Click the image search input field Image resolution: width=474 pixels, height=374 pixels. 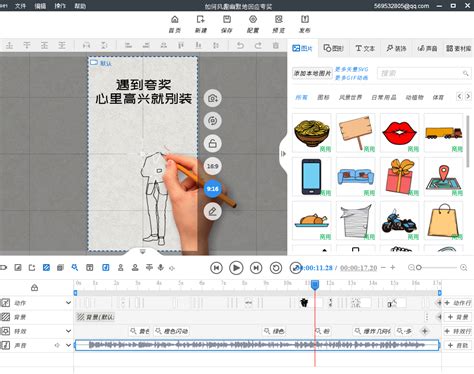424,73
